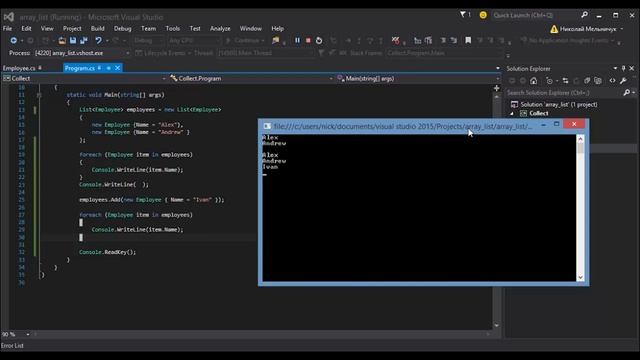This screenshot has height=360, width=640.
Task: Click the console window title bar icon
Action: 267,126
